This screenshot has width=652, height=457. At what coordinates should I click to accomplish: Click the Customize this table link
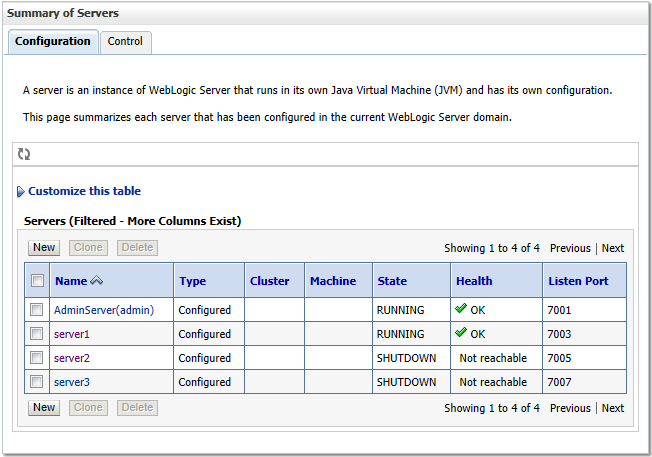pos(84,191)
